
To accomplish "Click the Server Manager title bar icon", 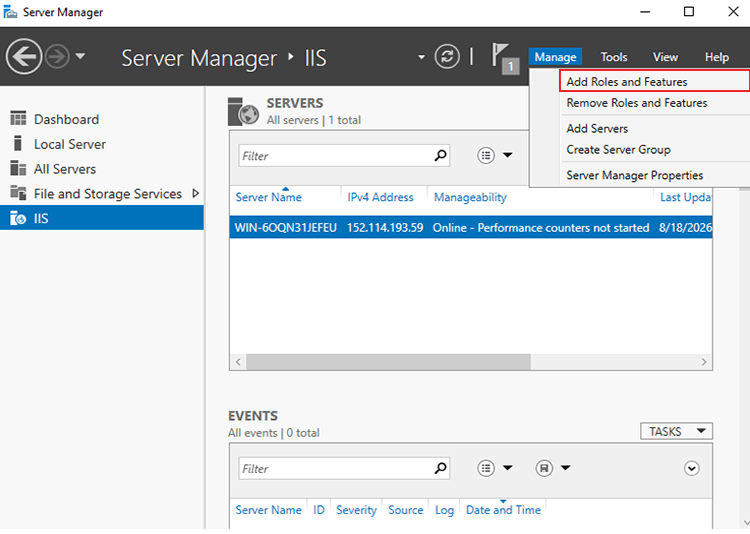I will click(x=10, y=11).
